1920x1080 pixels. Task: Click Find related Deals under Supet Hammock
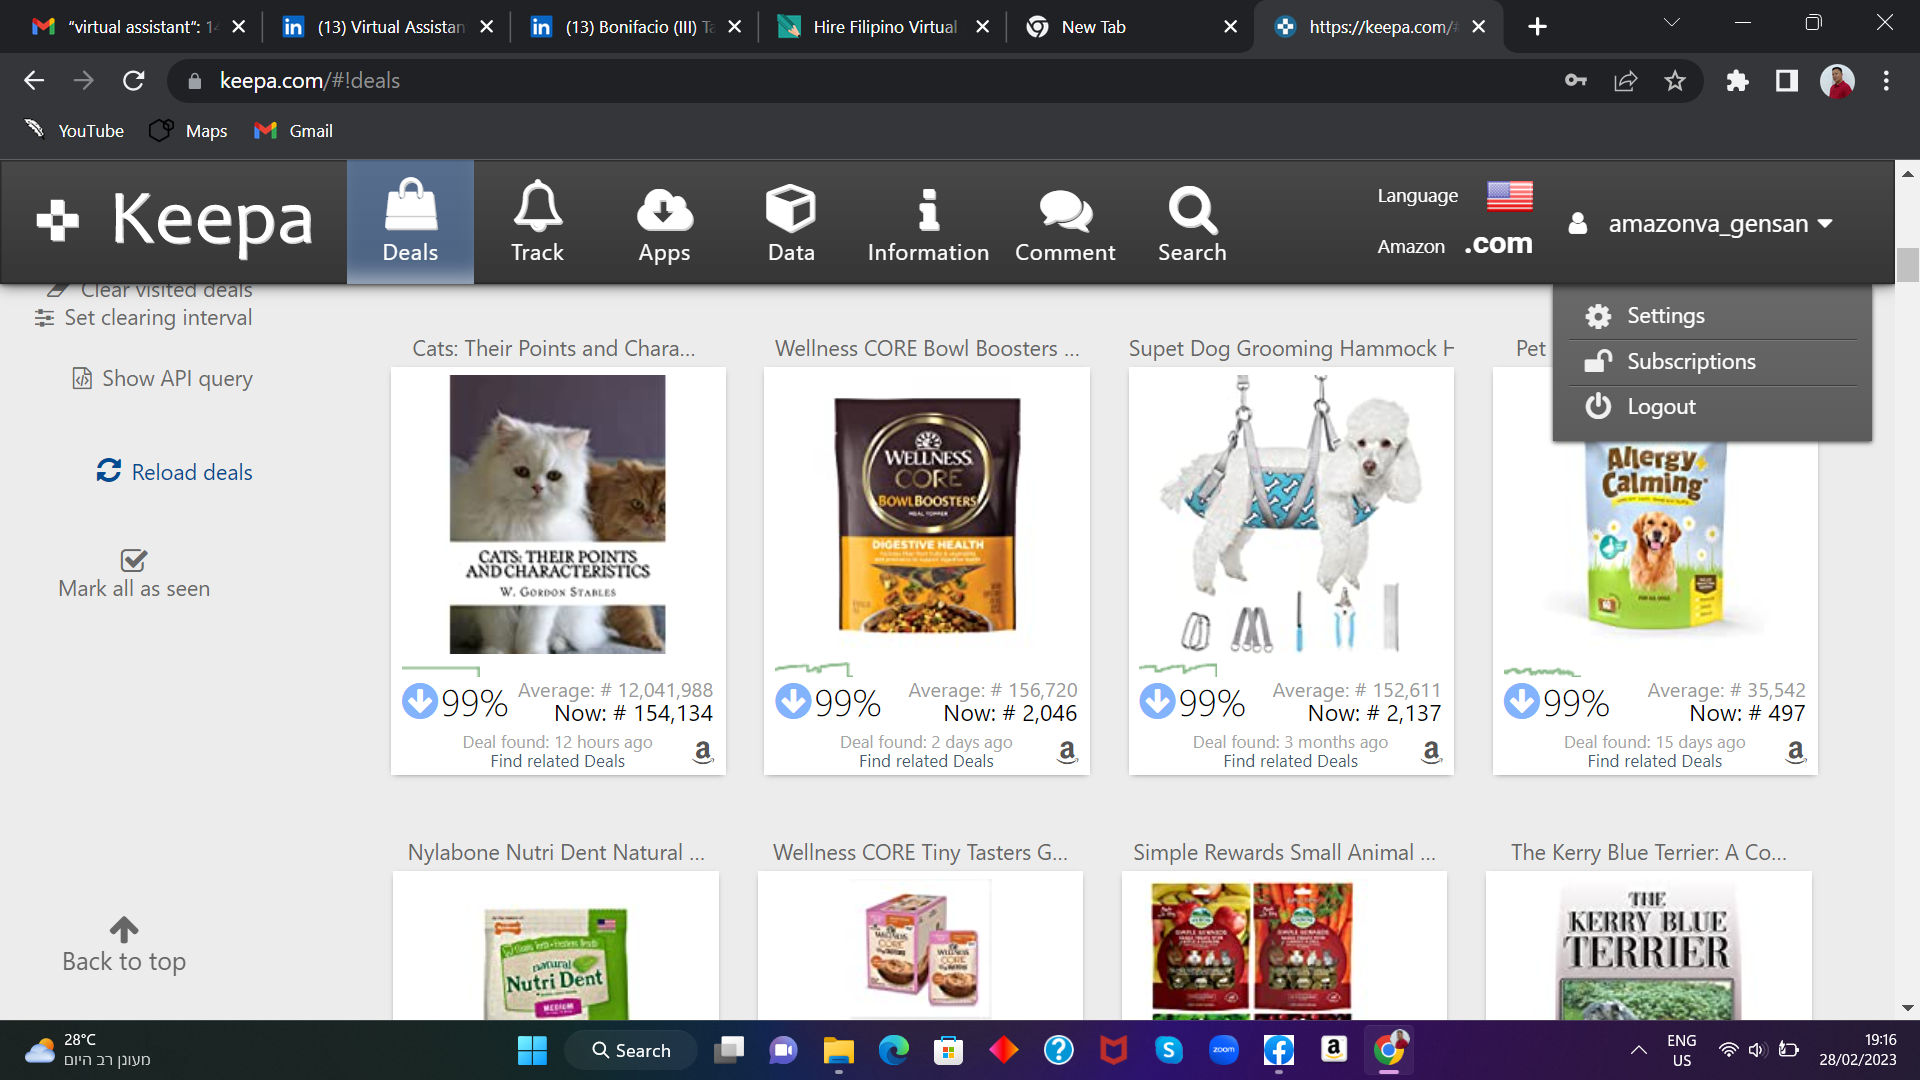pyautogui.click(x=1290, y=761)
